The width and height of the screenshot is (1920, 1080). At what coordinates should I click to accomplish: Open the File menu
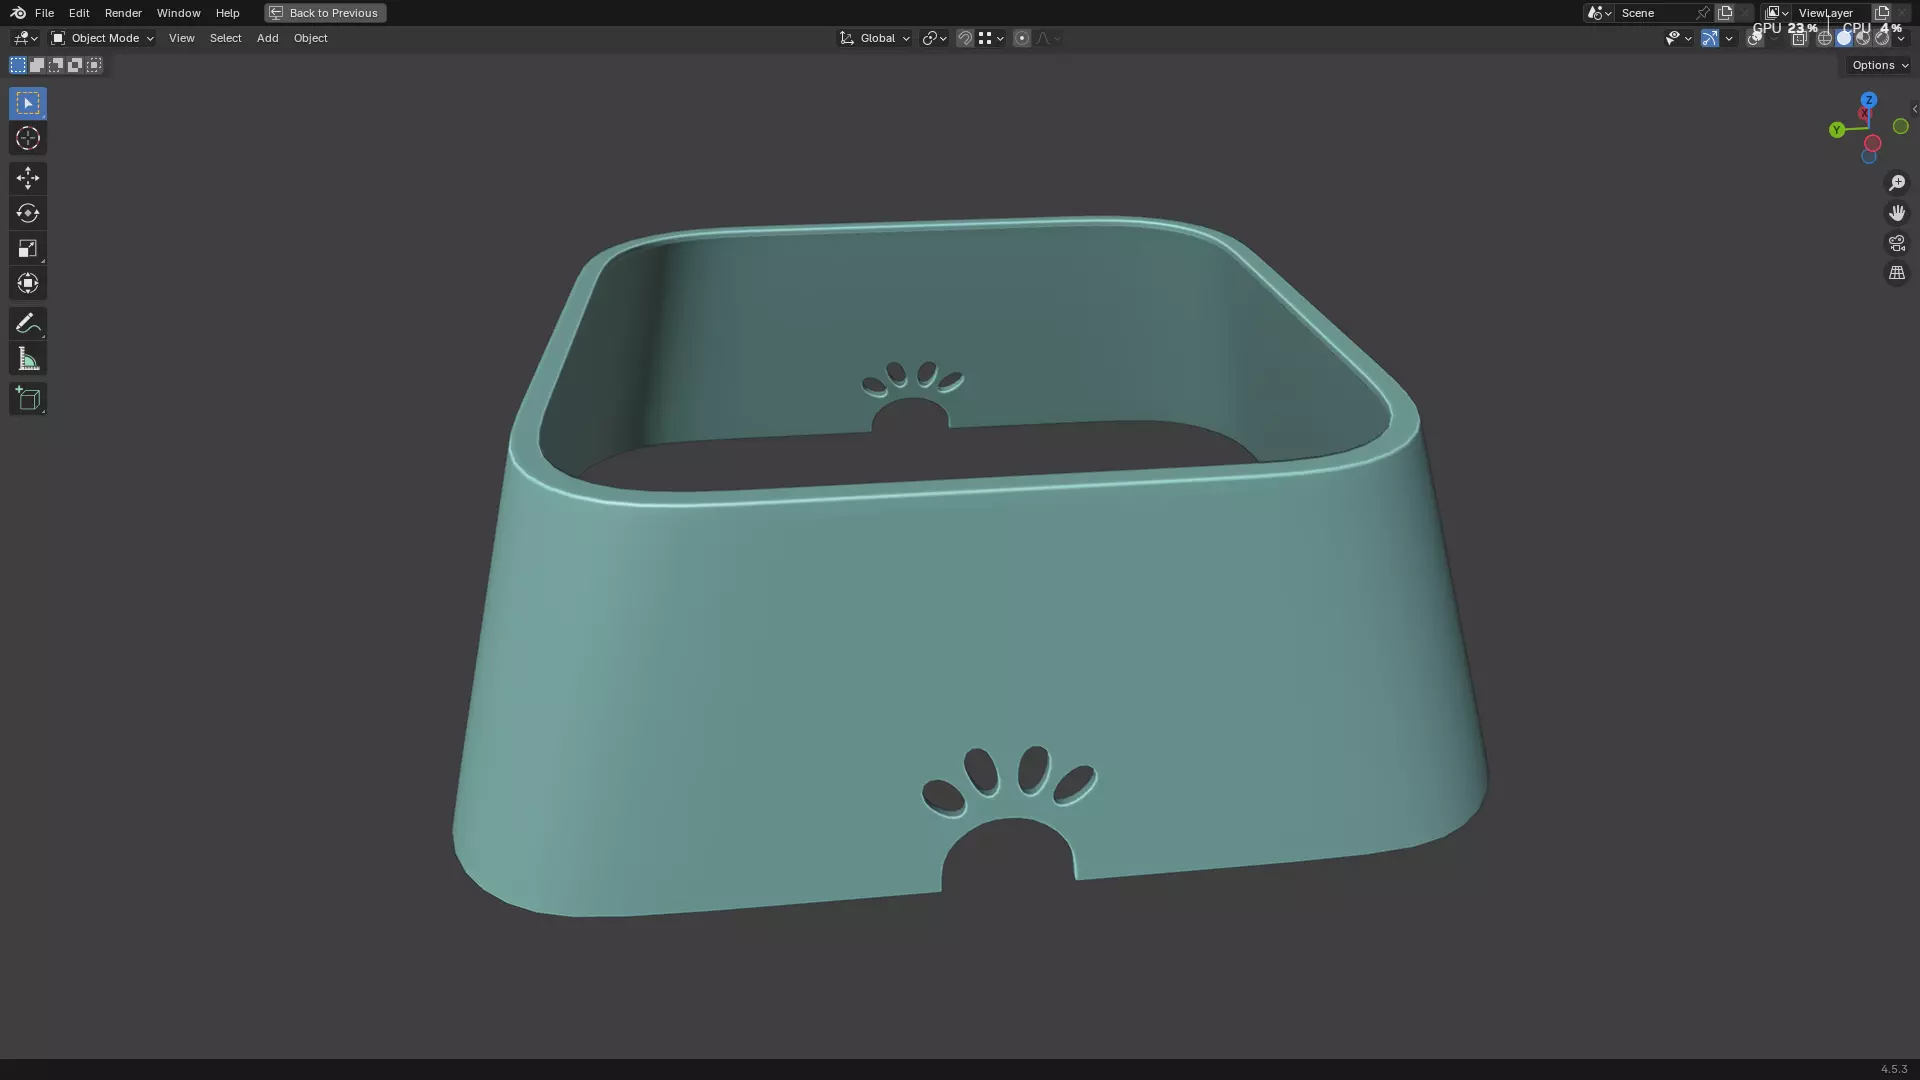44,13
